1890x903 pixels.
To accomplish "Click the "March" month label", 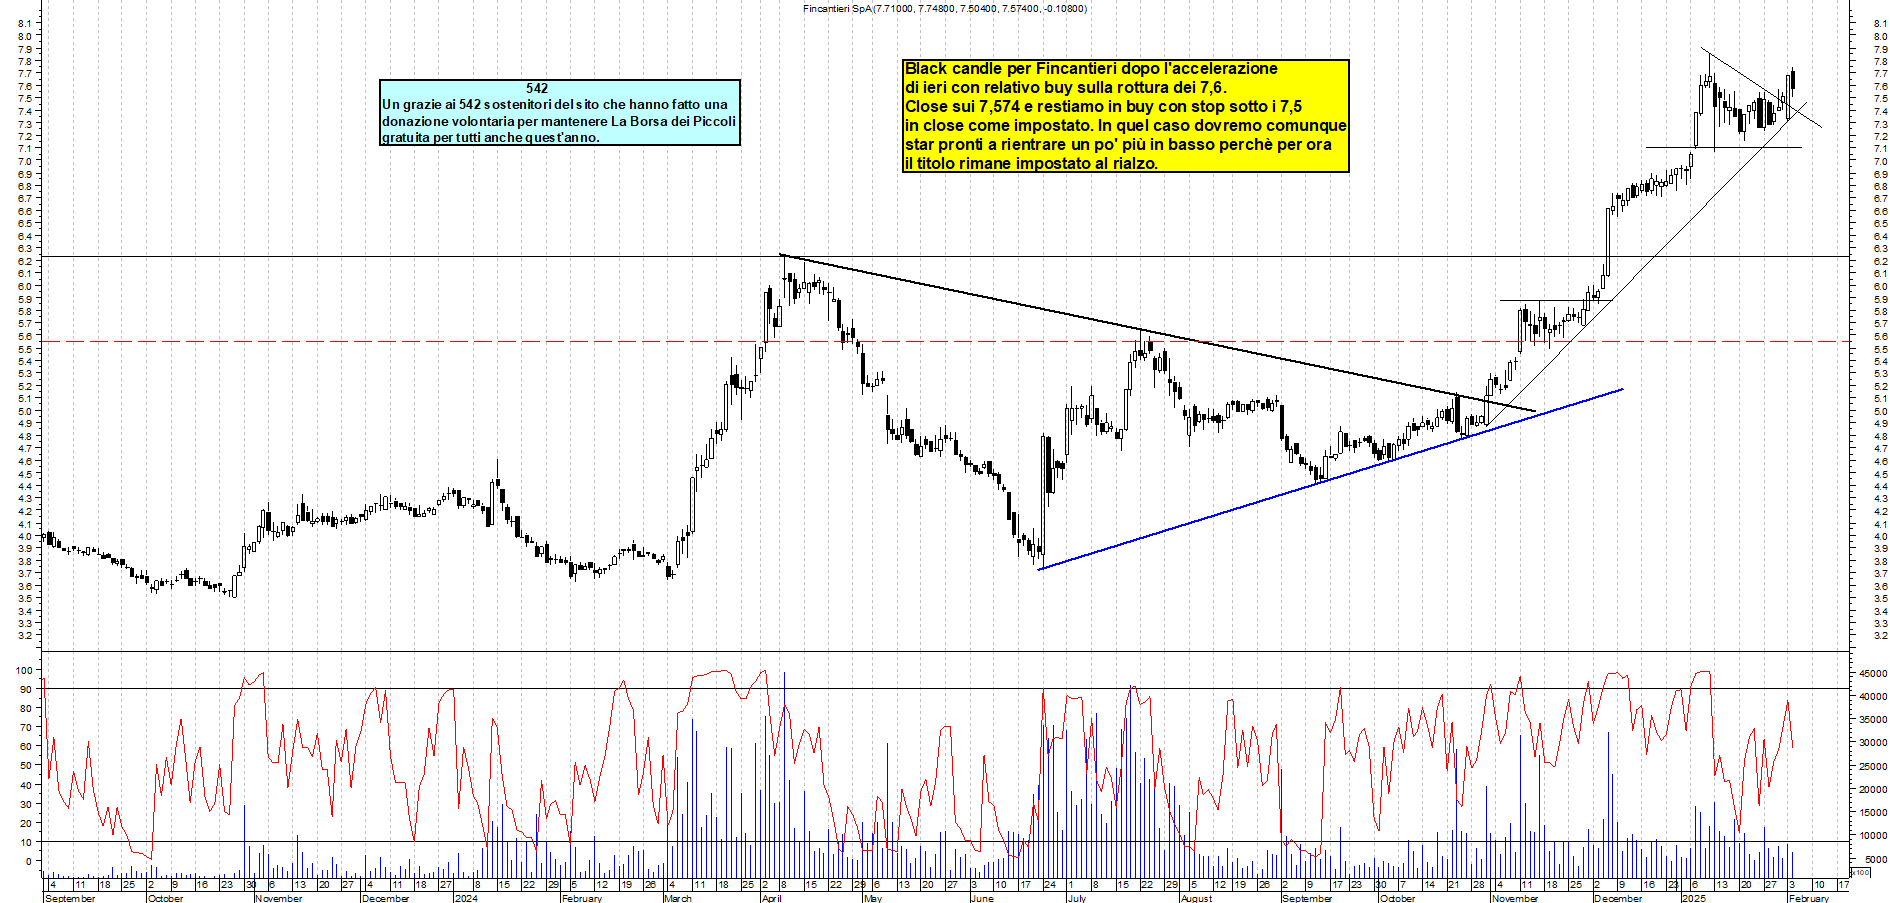I will 678,898.
